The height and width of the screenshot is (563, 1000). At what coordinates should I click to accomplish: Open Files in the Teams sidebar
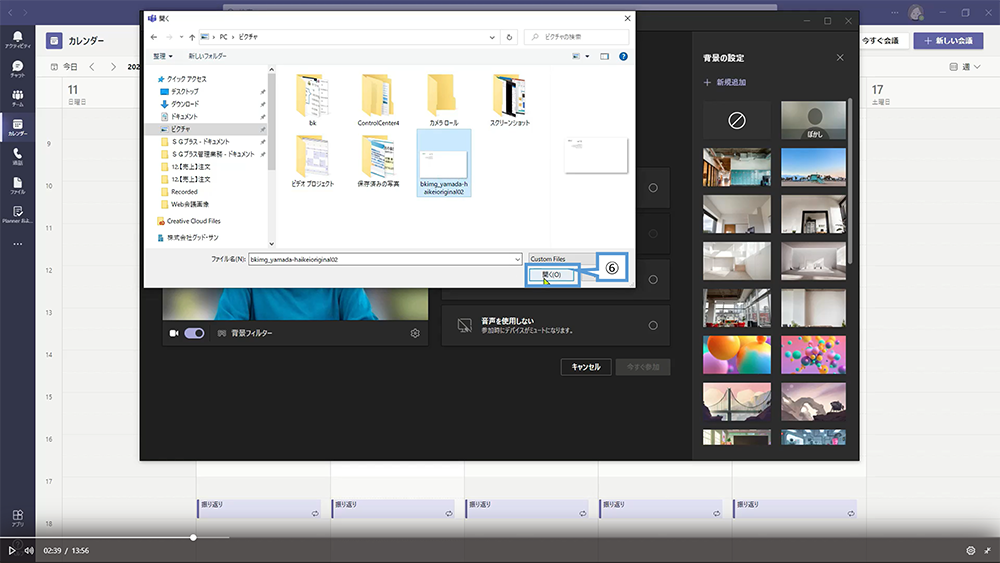point(17,186)
